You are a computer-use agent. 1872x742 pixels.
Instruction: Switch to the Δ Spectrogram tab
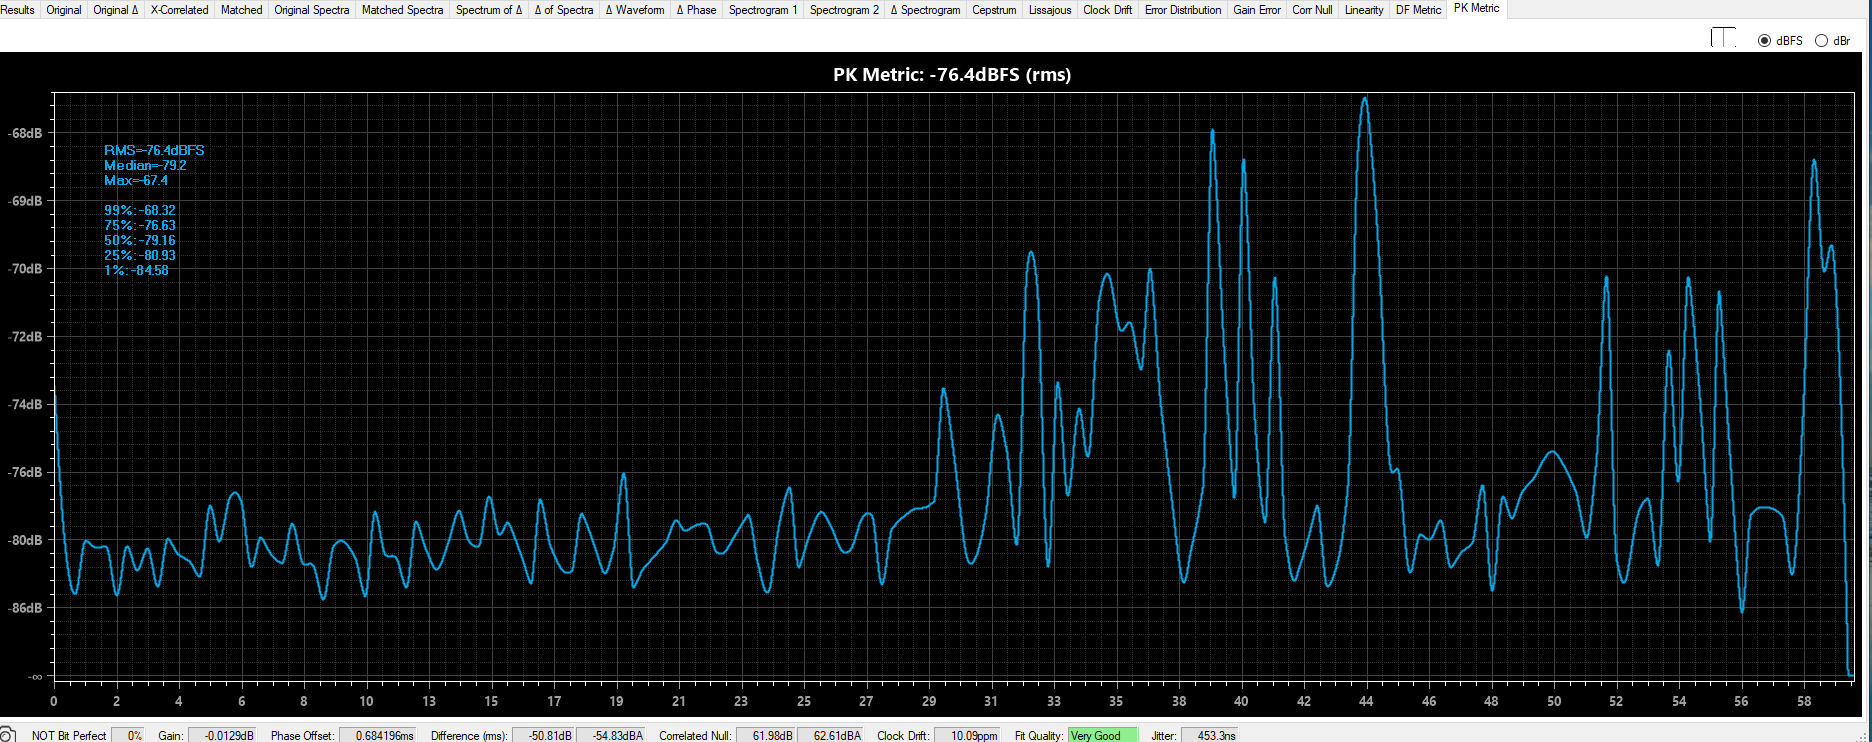click(x=926, y=10)
